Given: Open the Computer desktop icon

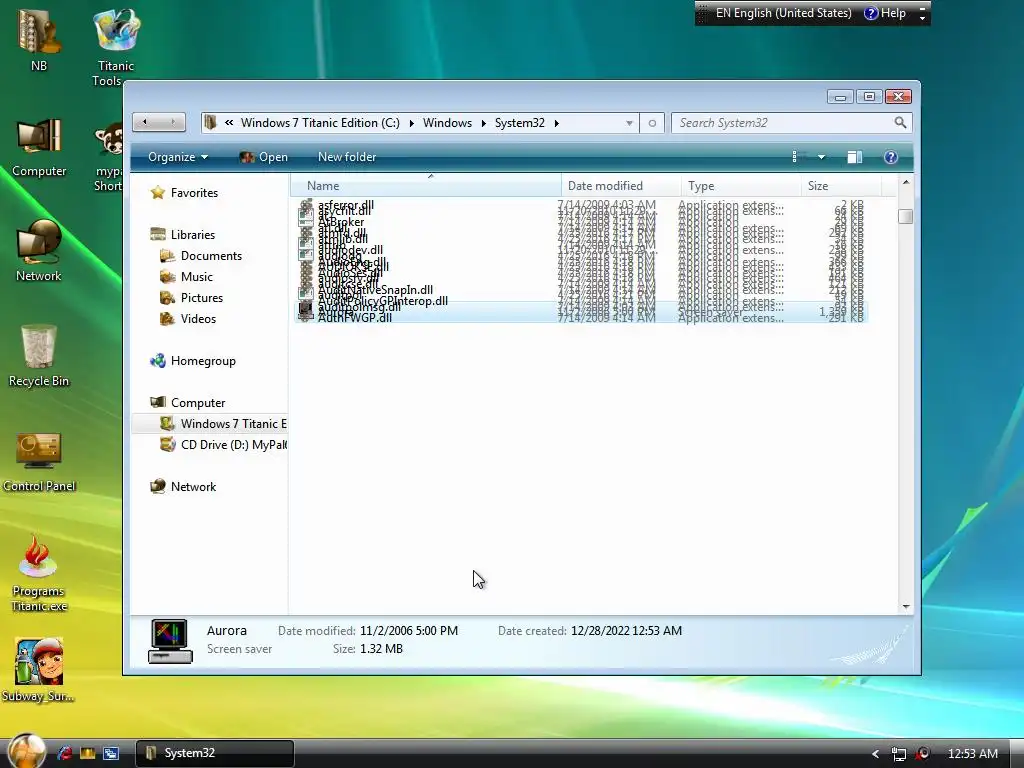Looking at the screenshot, I should tap(39, 147).
